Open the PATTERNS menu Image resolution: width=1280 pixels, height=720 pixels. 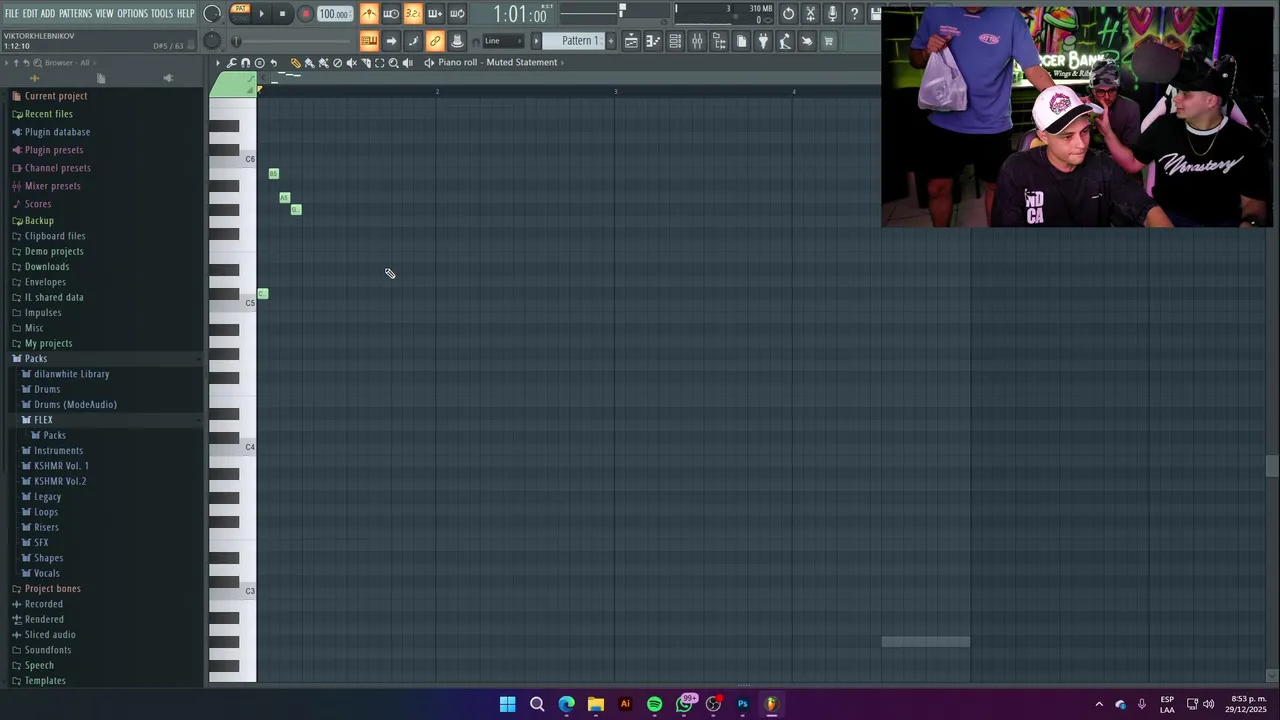pos(75,14)
